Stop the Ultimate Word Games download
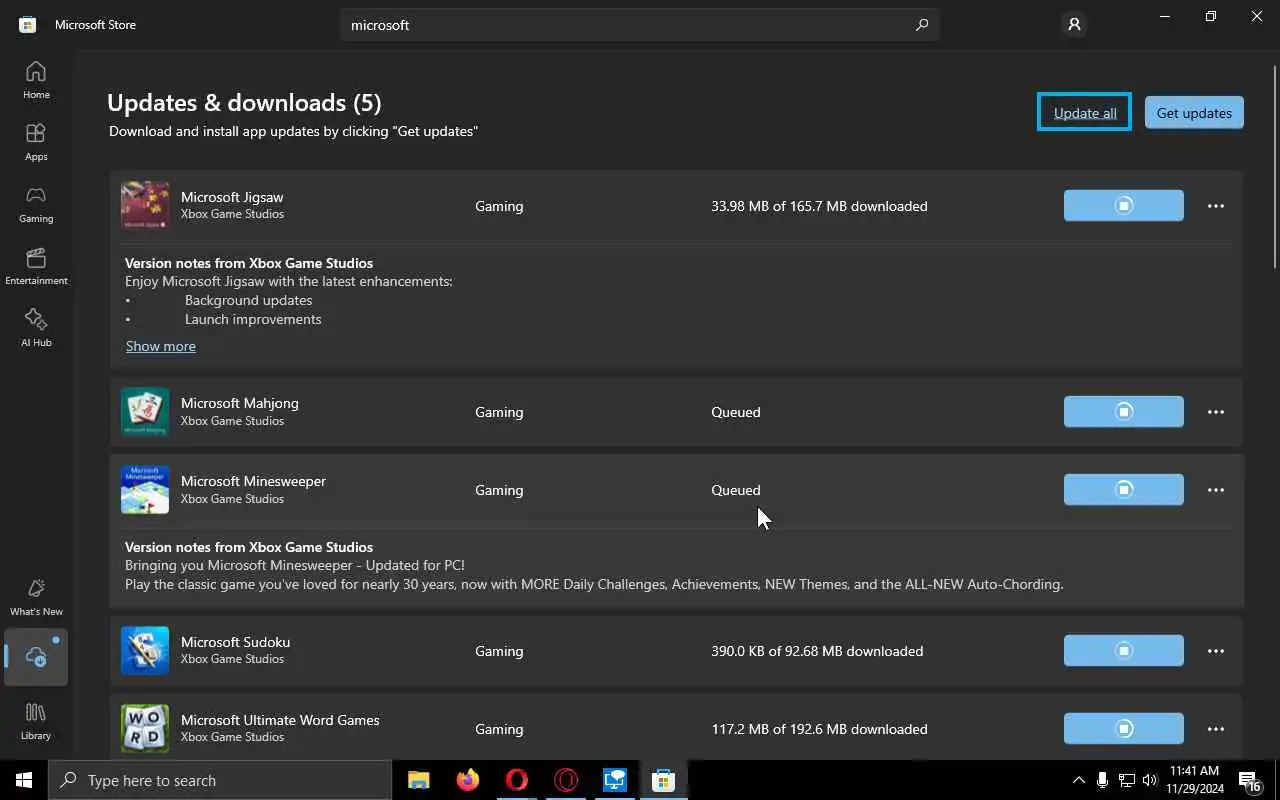Image resolution: width=1280 pixels, height=800 pixels. click(x=1124, y=729)
